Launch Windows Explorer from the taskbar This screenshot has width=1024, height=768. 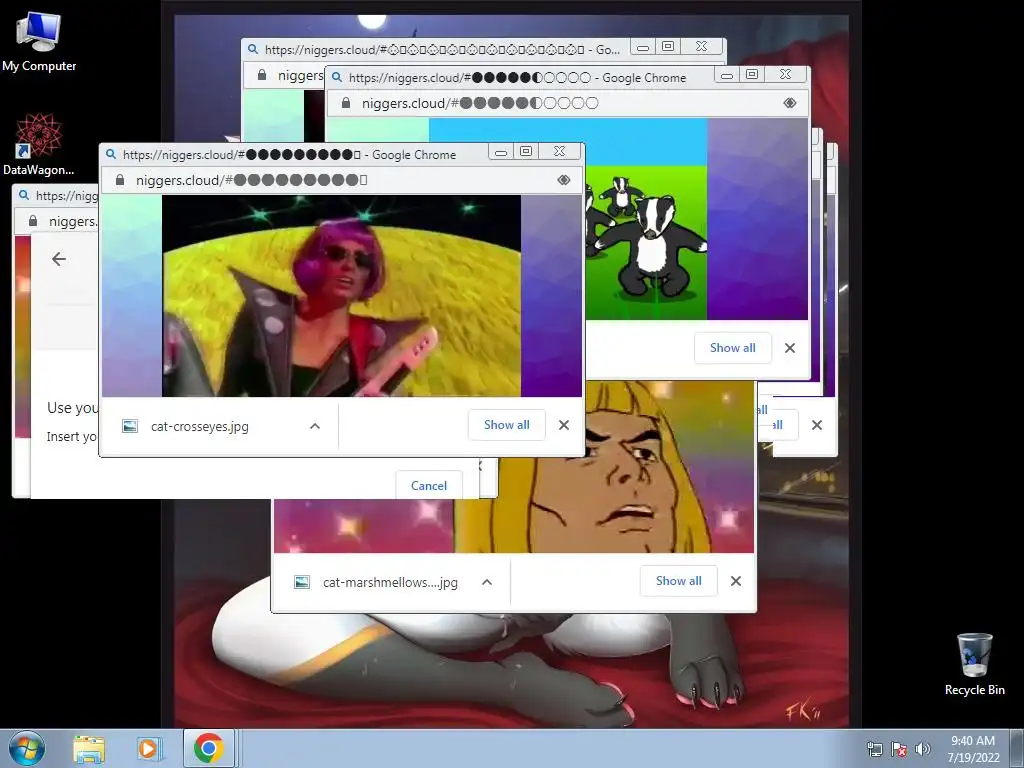click(x=89, y=748)
